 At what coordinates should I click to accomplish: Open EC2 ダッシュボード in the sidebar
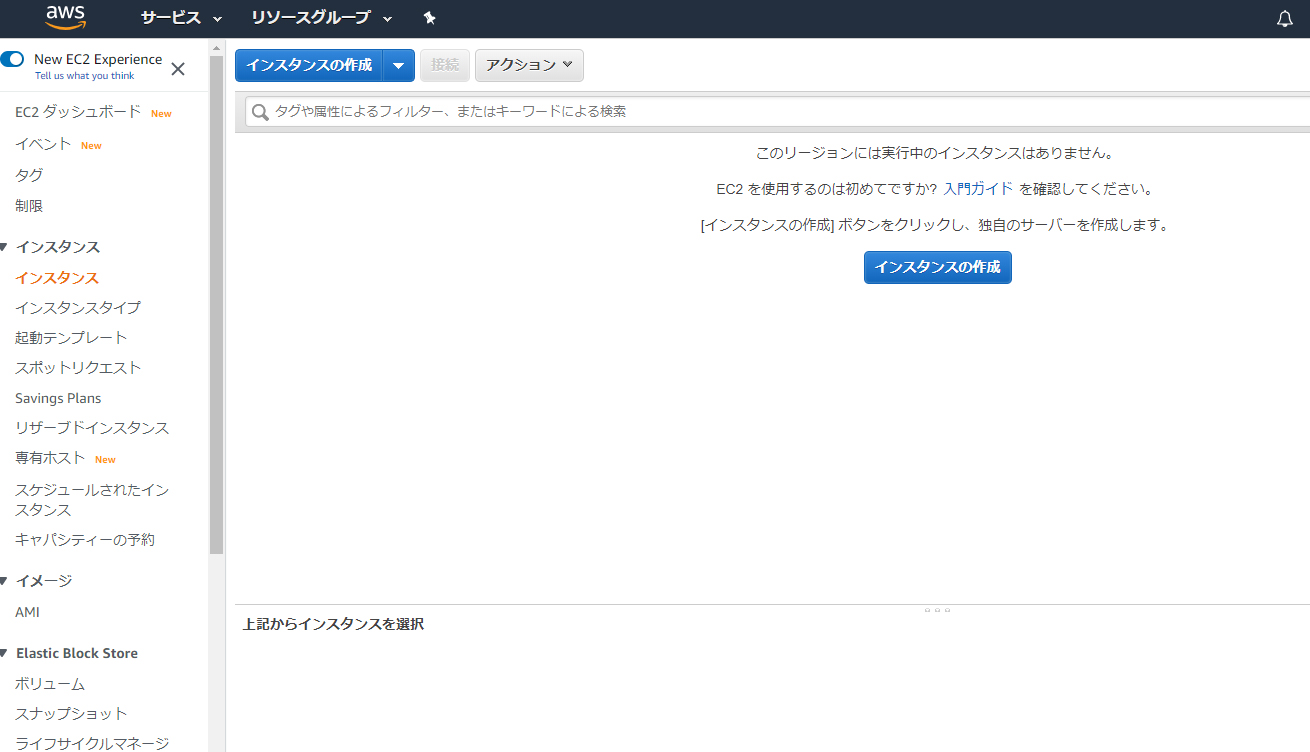[78, 112]
